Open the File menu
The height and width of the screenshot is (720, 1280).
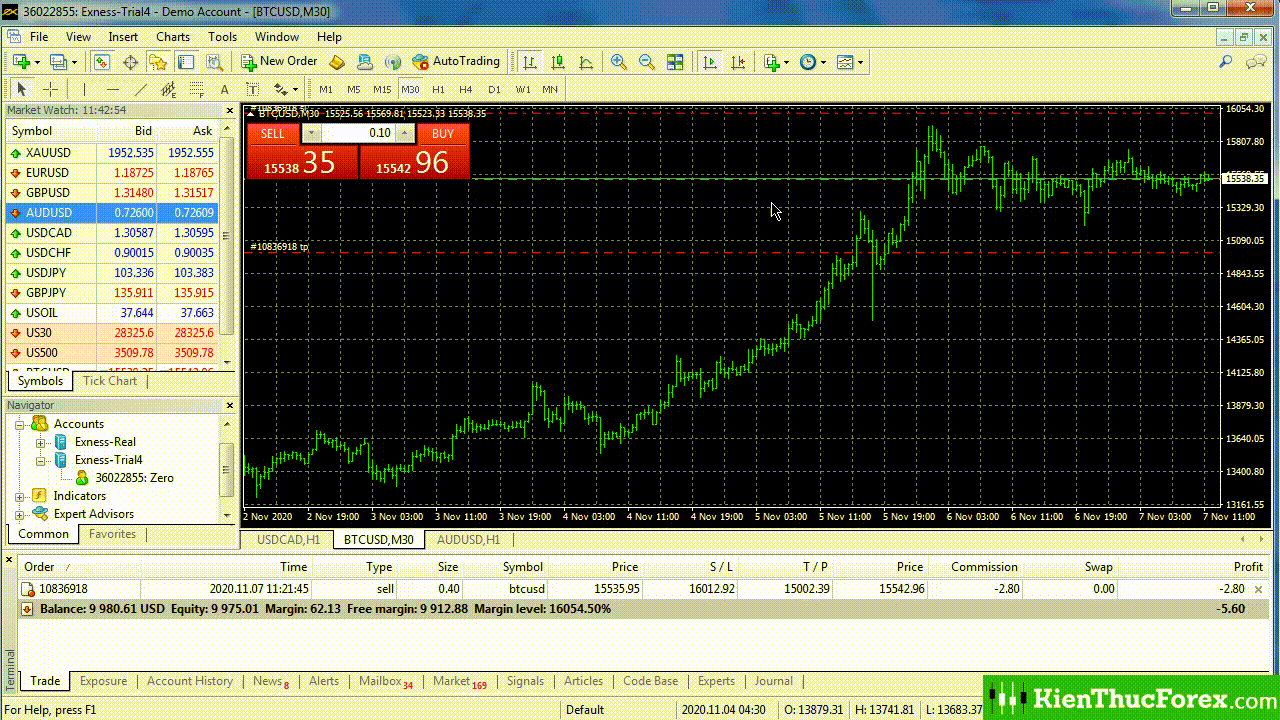point(39,37)
